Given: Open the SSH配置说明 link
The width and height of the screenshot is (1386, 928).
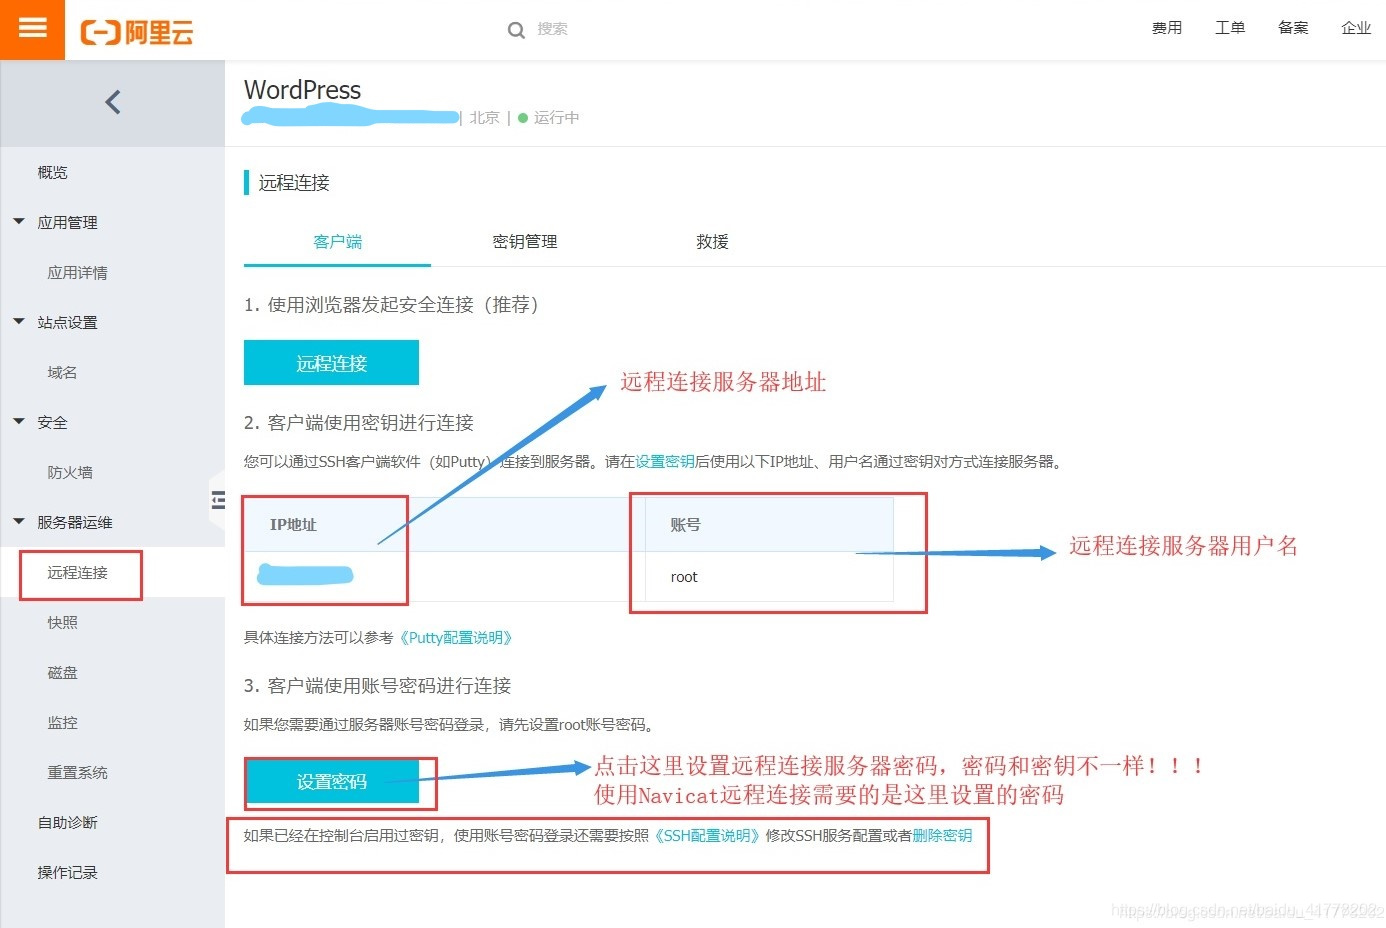Looking at the screenshot, I should pyautogui.click(x=708, y=836).
